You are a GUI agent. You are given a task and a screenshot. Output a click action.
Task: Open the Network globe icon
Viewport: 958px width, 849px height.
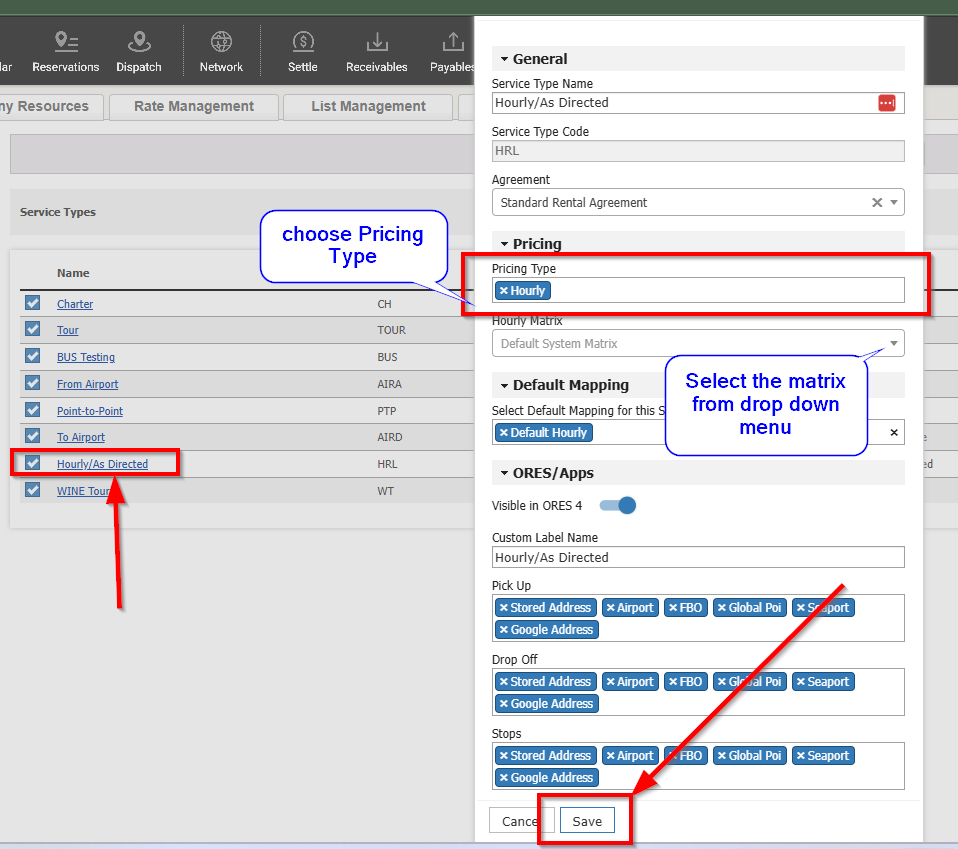[x=221, y=42]
